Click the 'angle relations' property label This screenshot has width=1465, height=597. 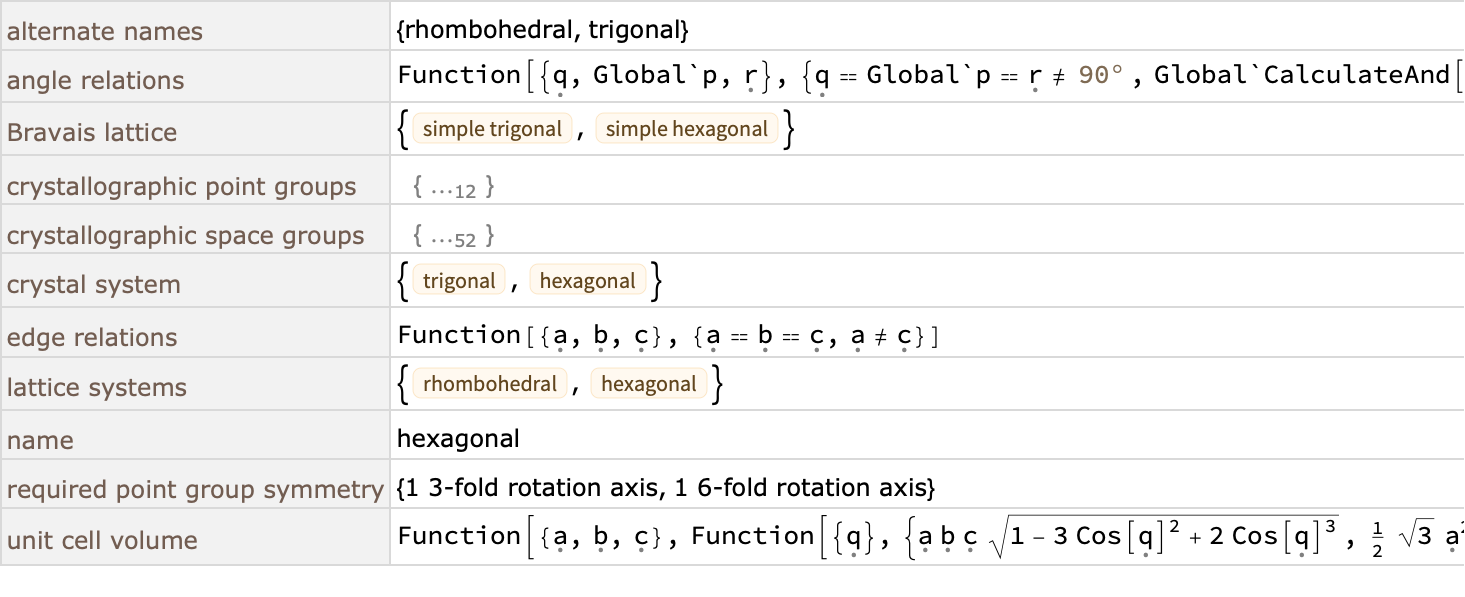coord(95,81)
